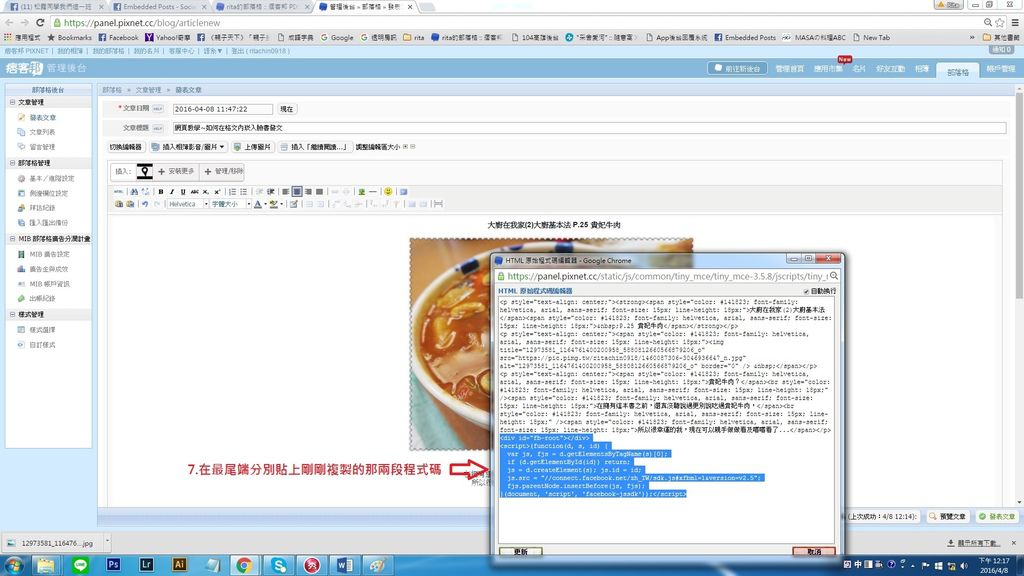The width and height of the screenshot is (1024, 576).
Task: Align text right in the editor
Action: point(308,191)
